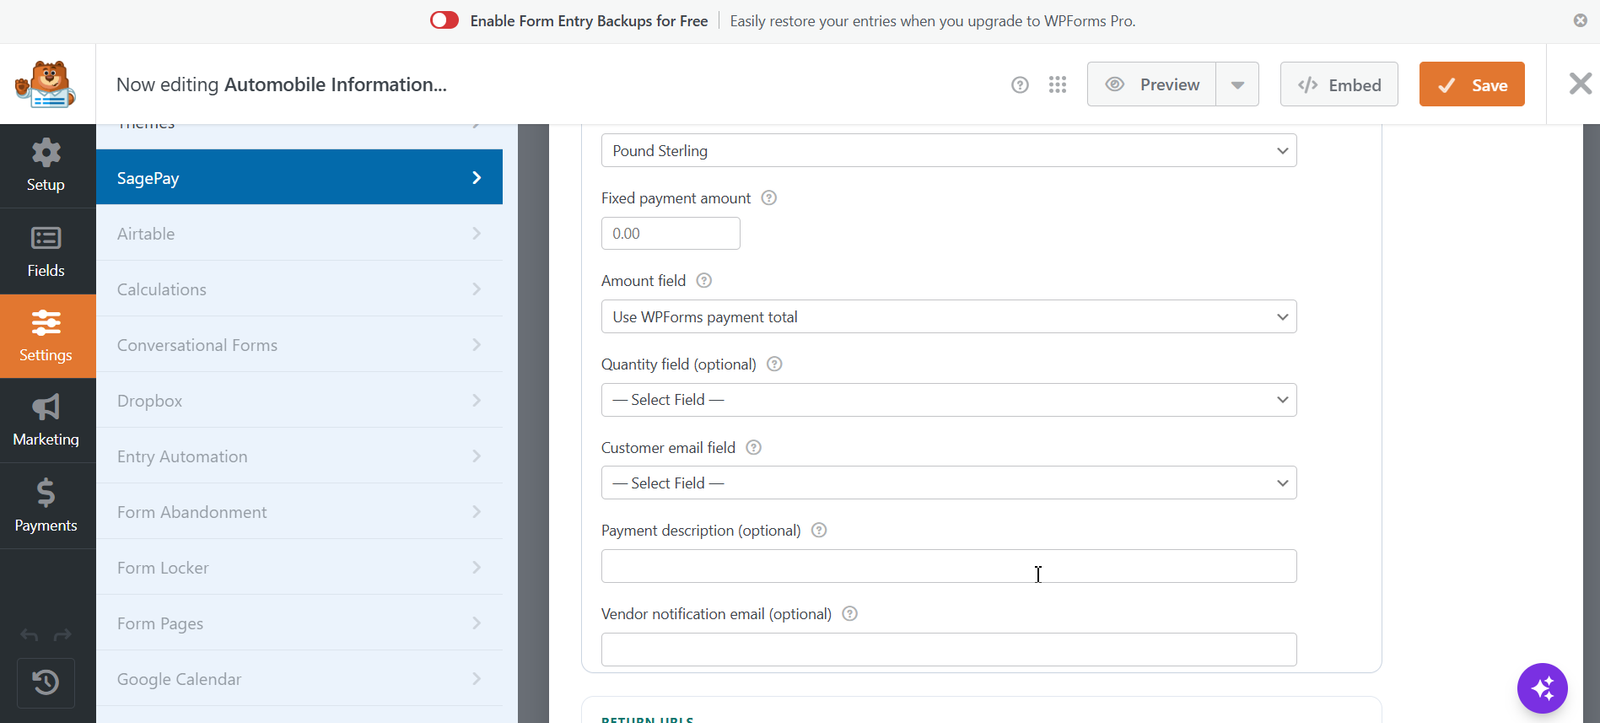1600x723 pixels.
Task: Open the Settings panel
Action: click(x=46, y=336)
